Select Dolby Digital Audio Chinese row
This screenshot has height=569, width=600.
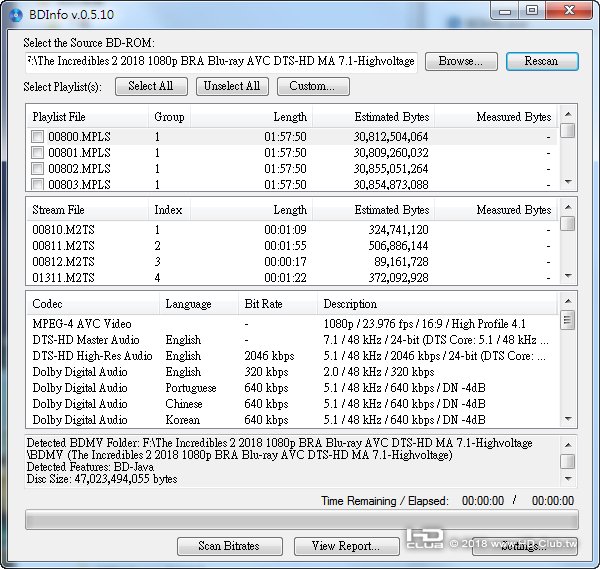(x=292, y=404)
